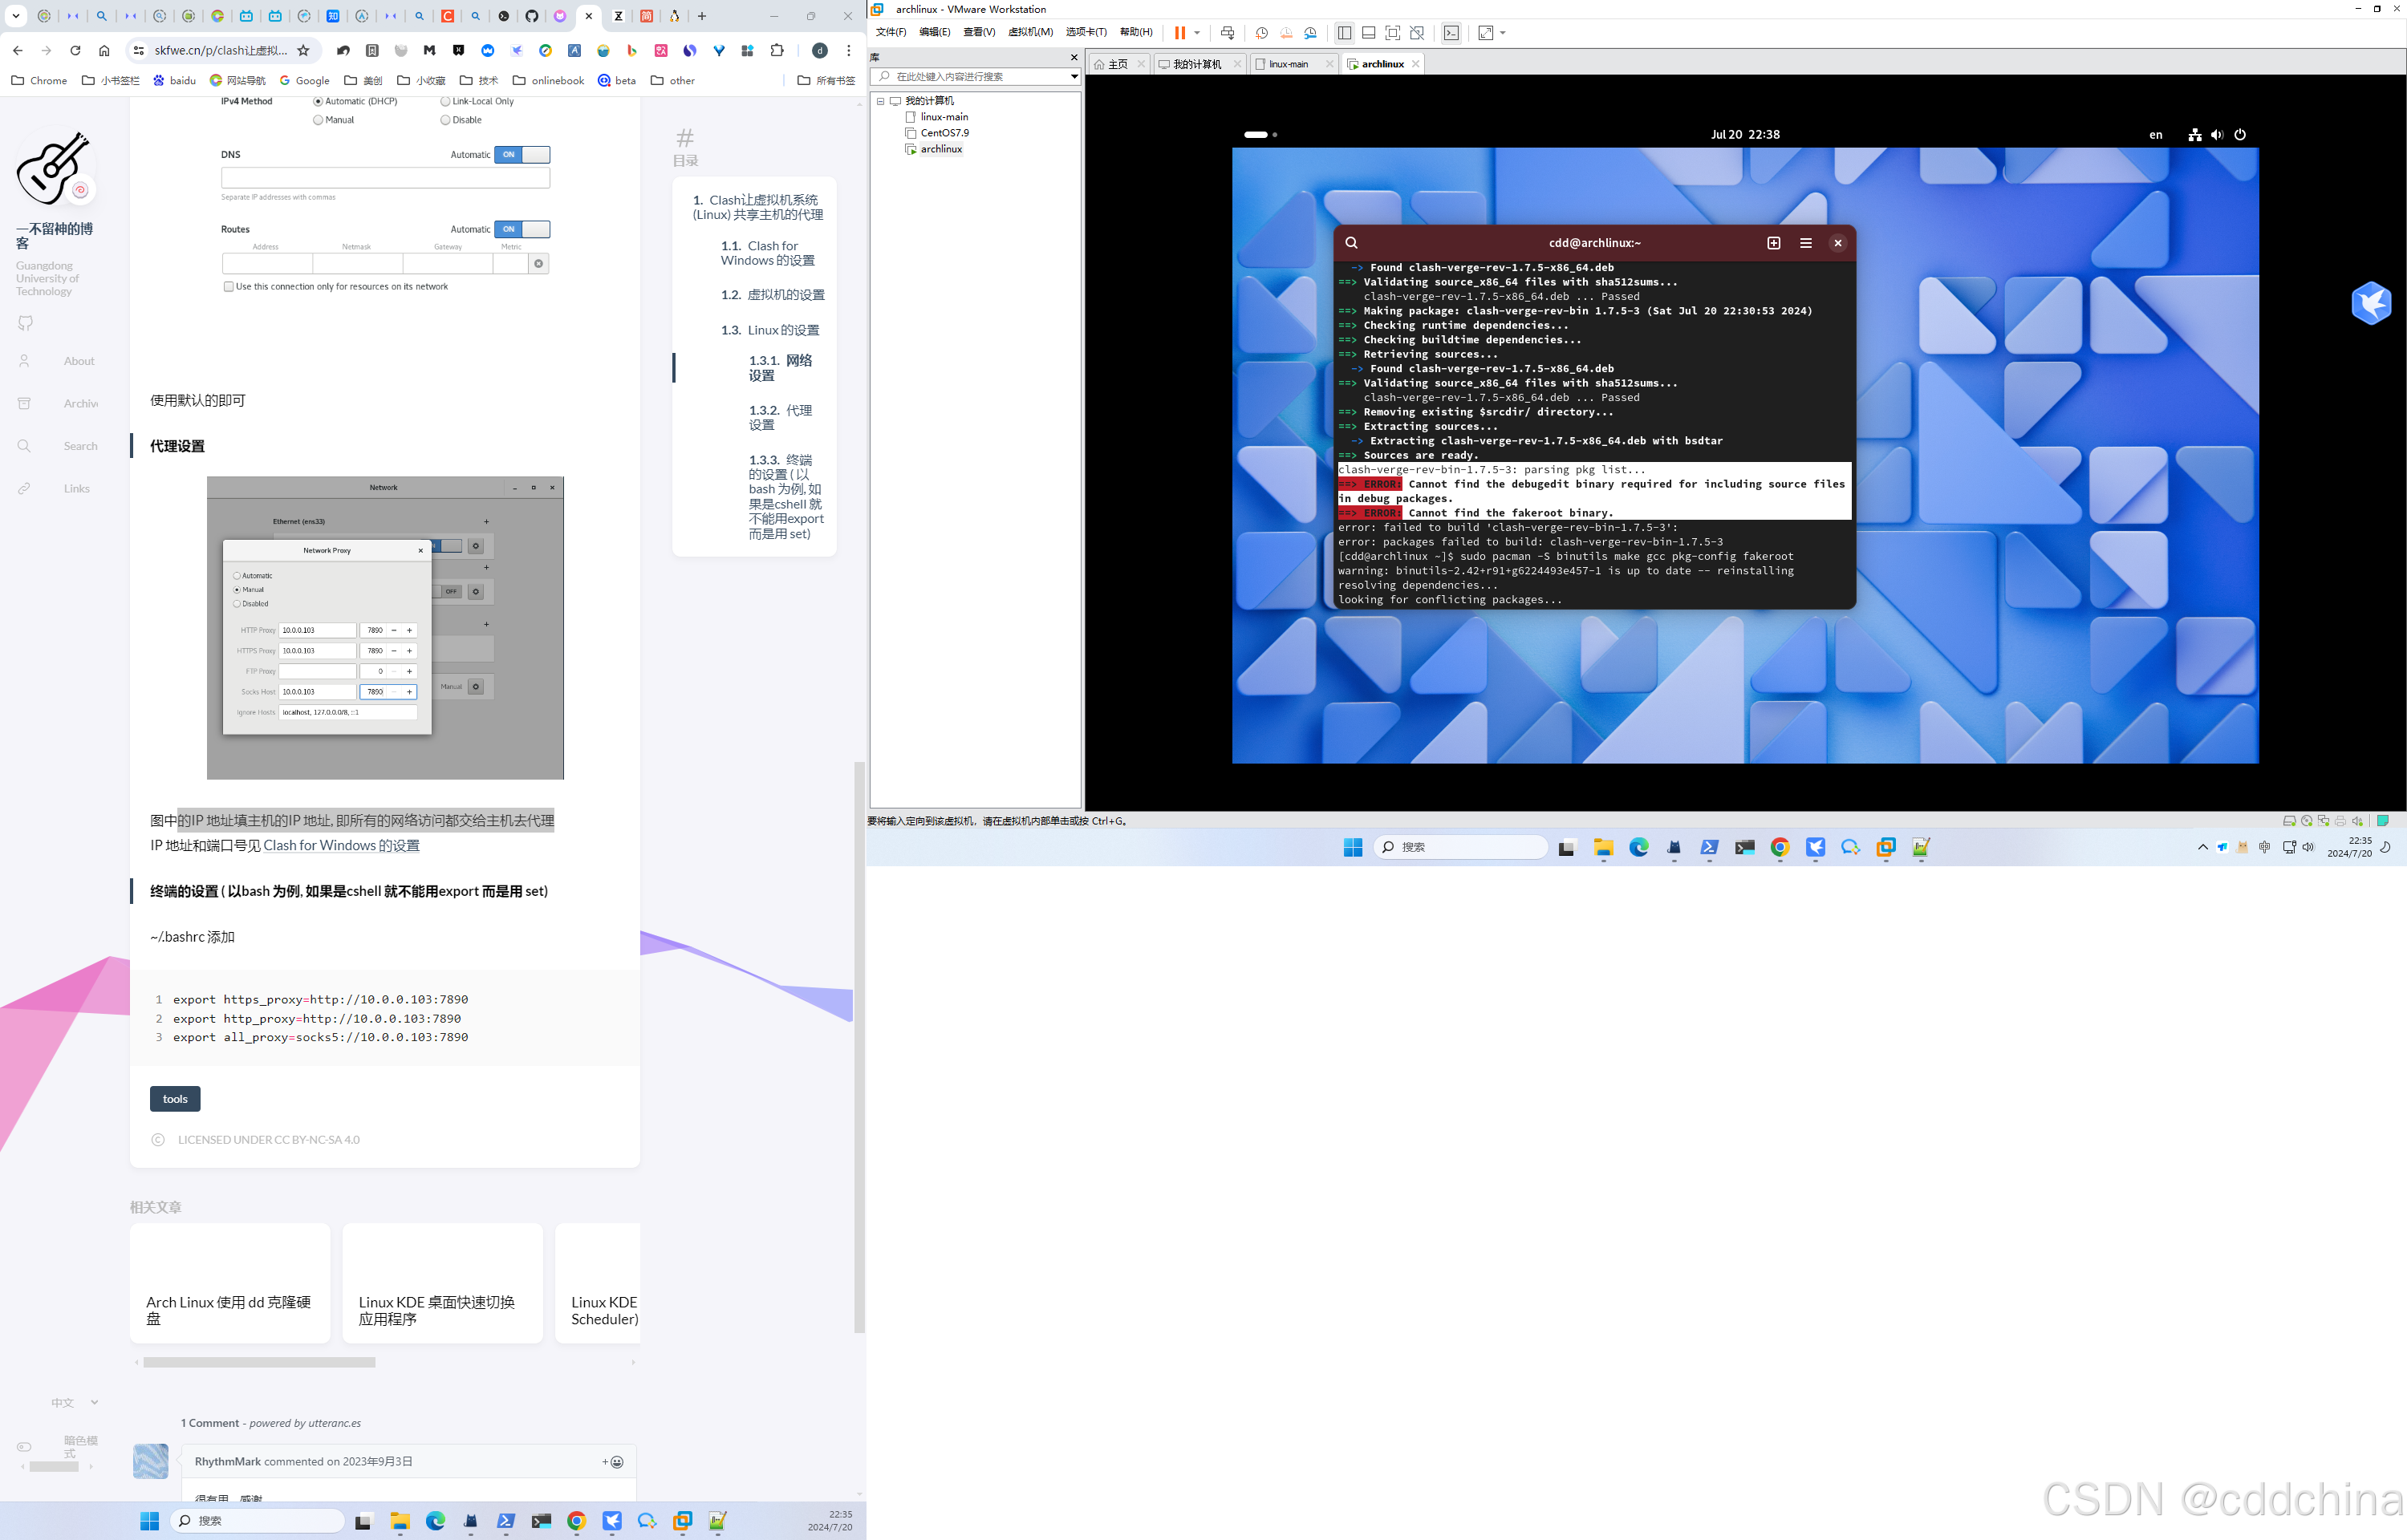The width and height of the screenshot is (2407, 1540).
Task: Open terminal search magnifier icon
Action: point(1351,243)
